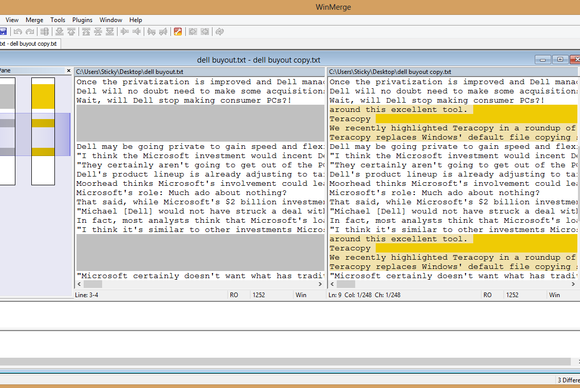Click right pane scrollbar left arrow
Viewport: 580px width, 388px height.
click(x=332, y=284)
